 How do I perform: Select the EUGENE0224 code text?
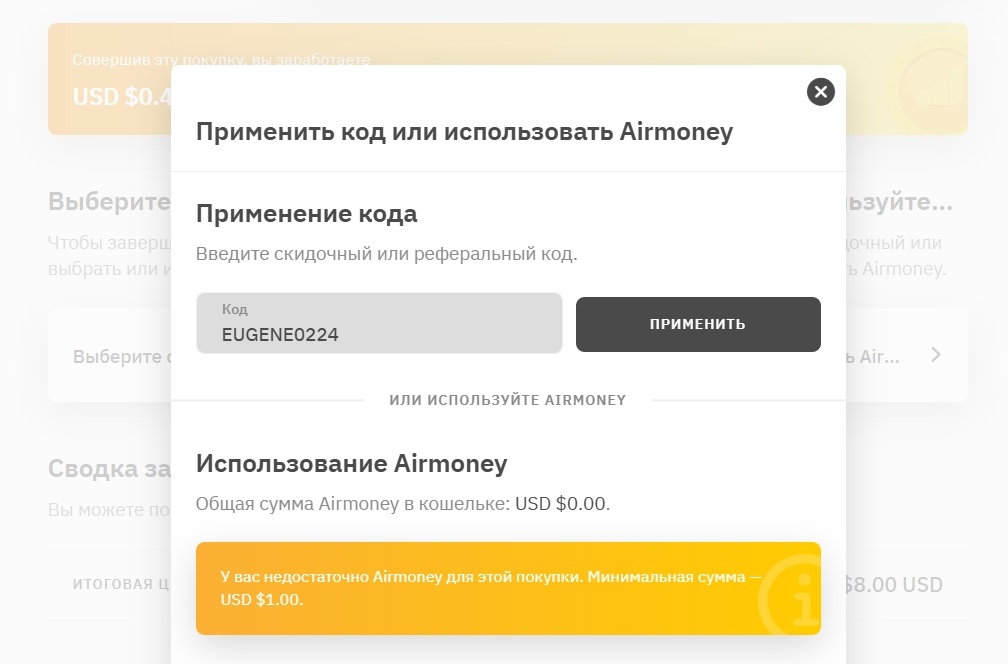tap(280, 335)
